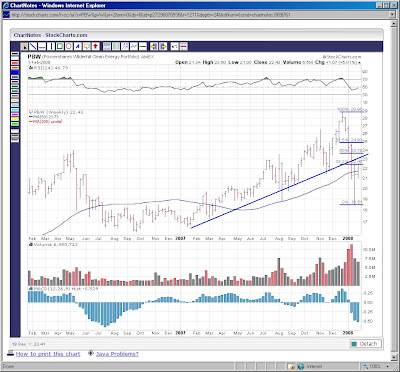Click the yellow left-arrow toolbar icon
This screenshot has width=400, height=372.
[154, 46]
